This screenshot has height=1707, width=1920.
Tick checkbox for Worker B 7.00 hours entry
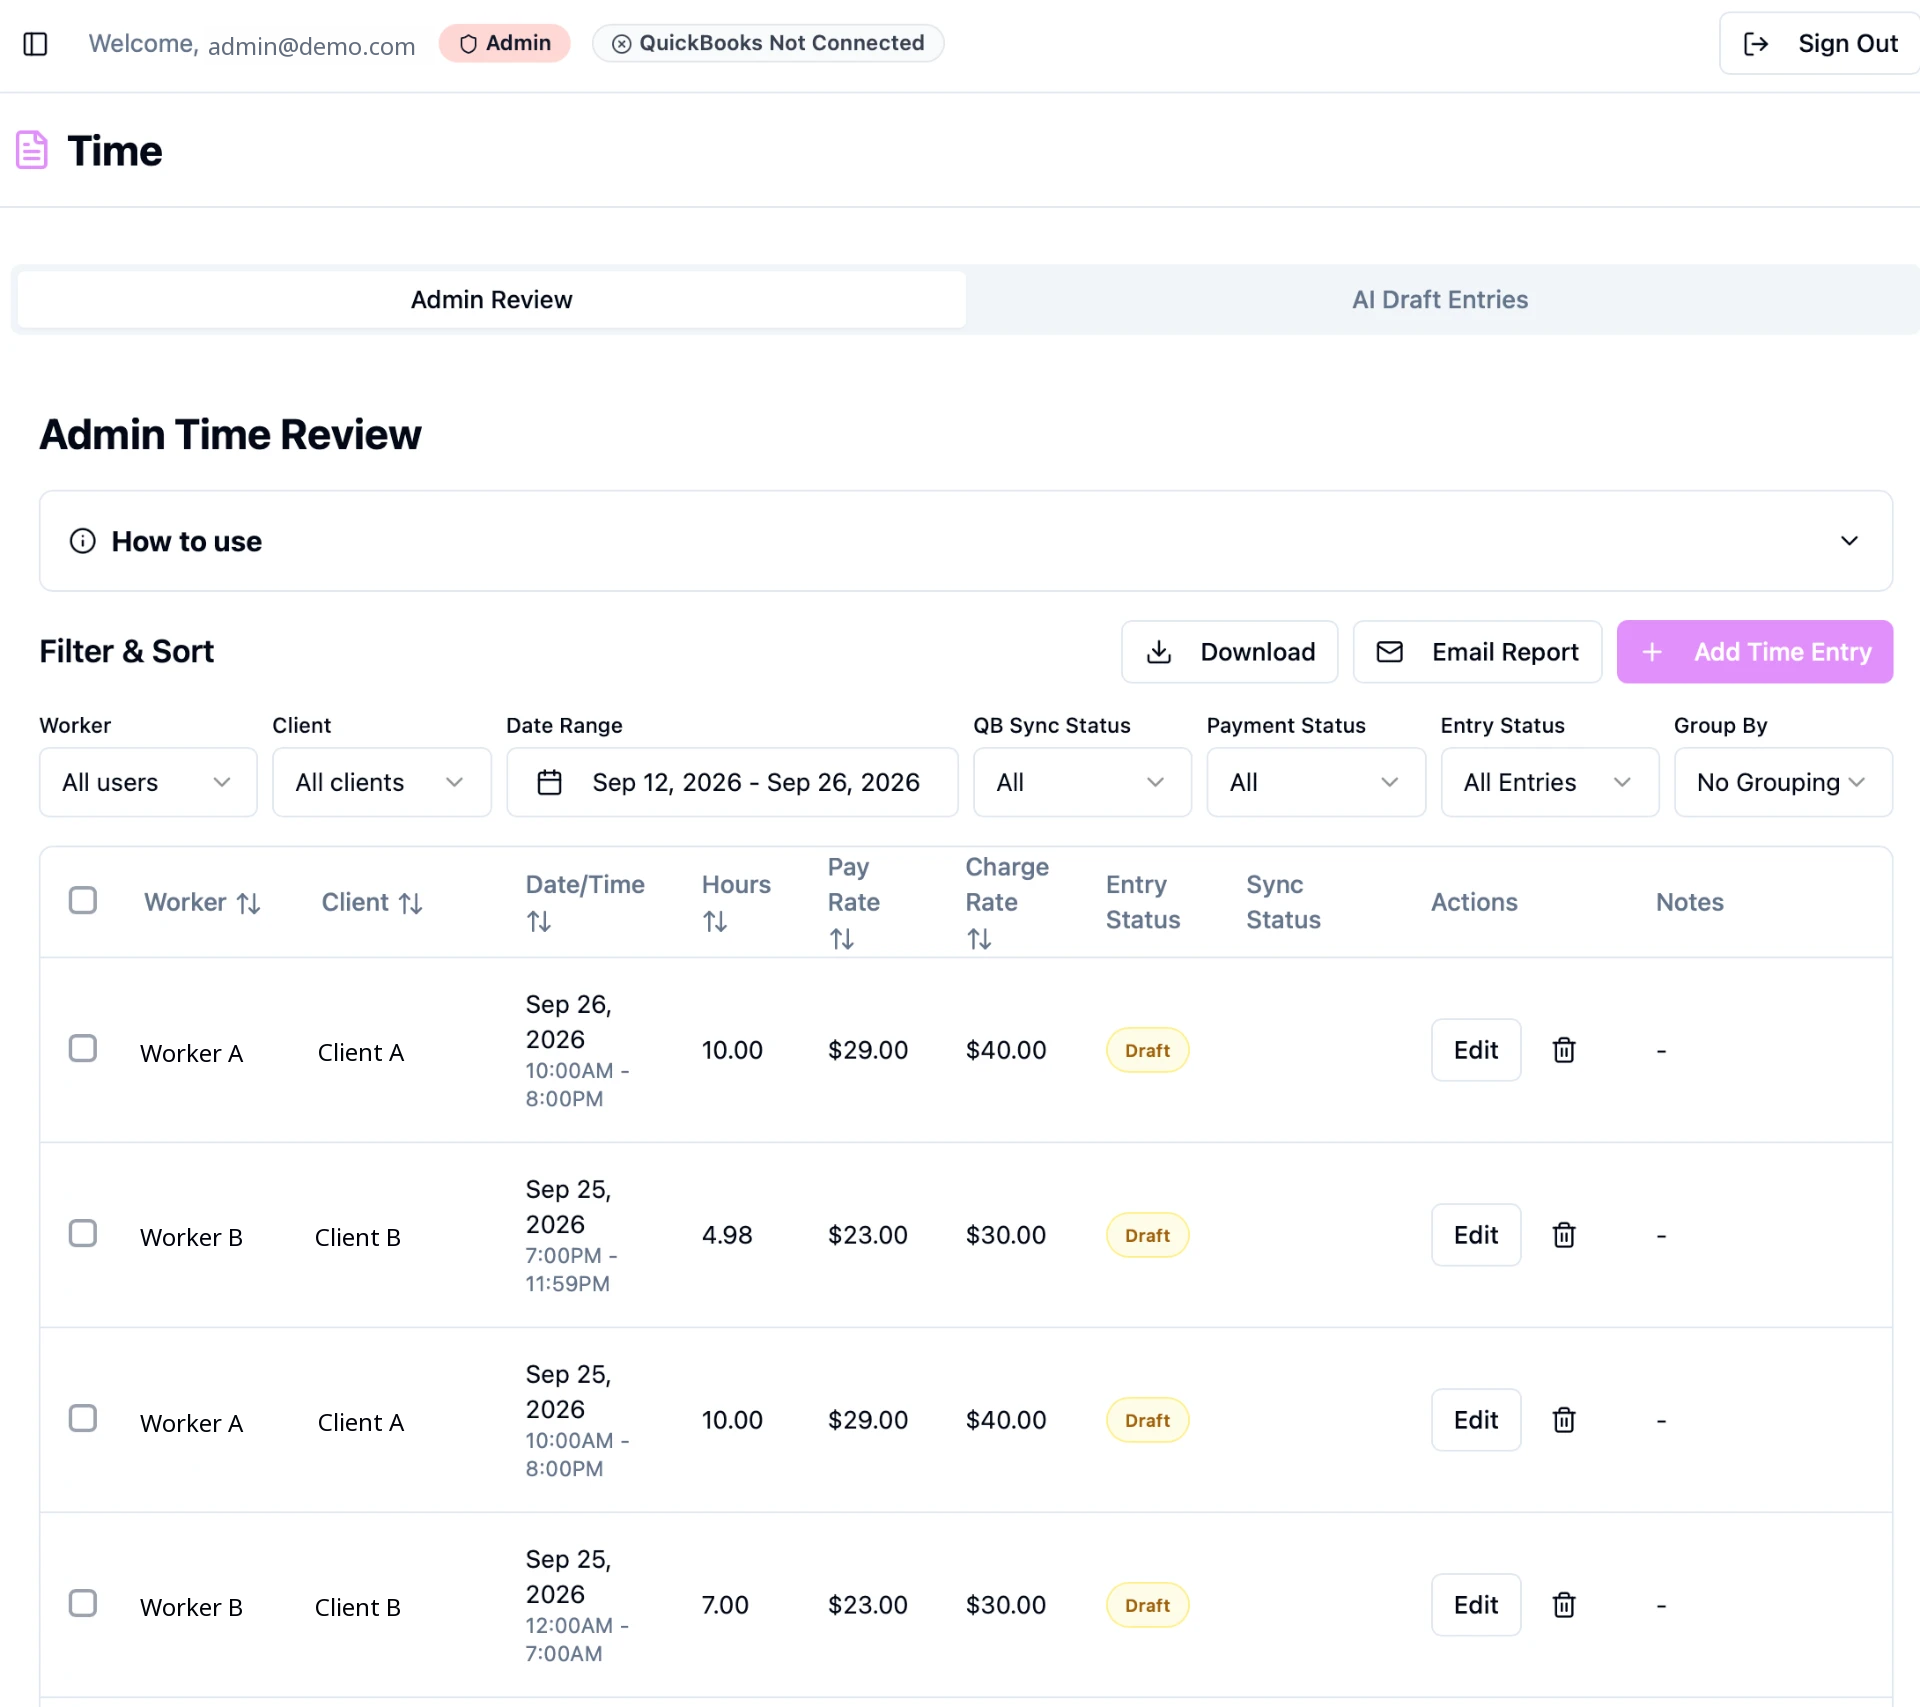click(83, 1603)
